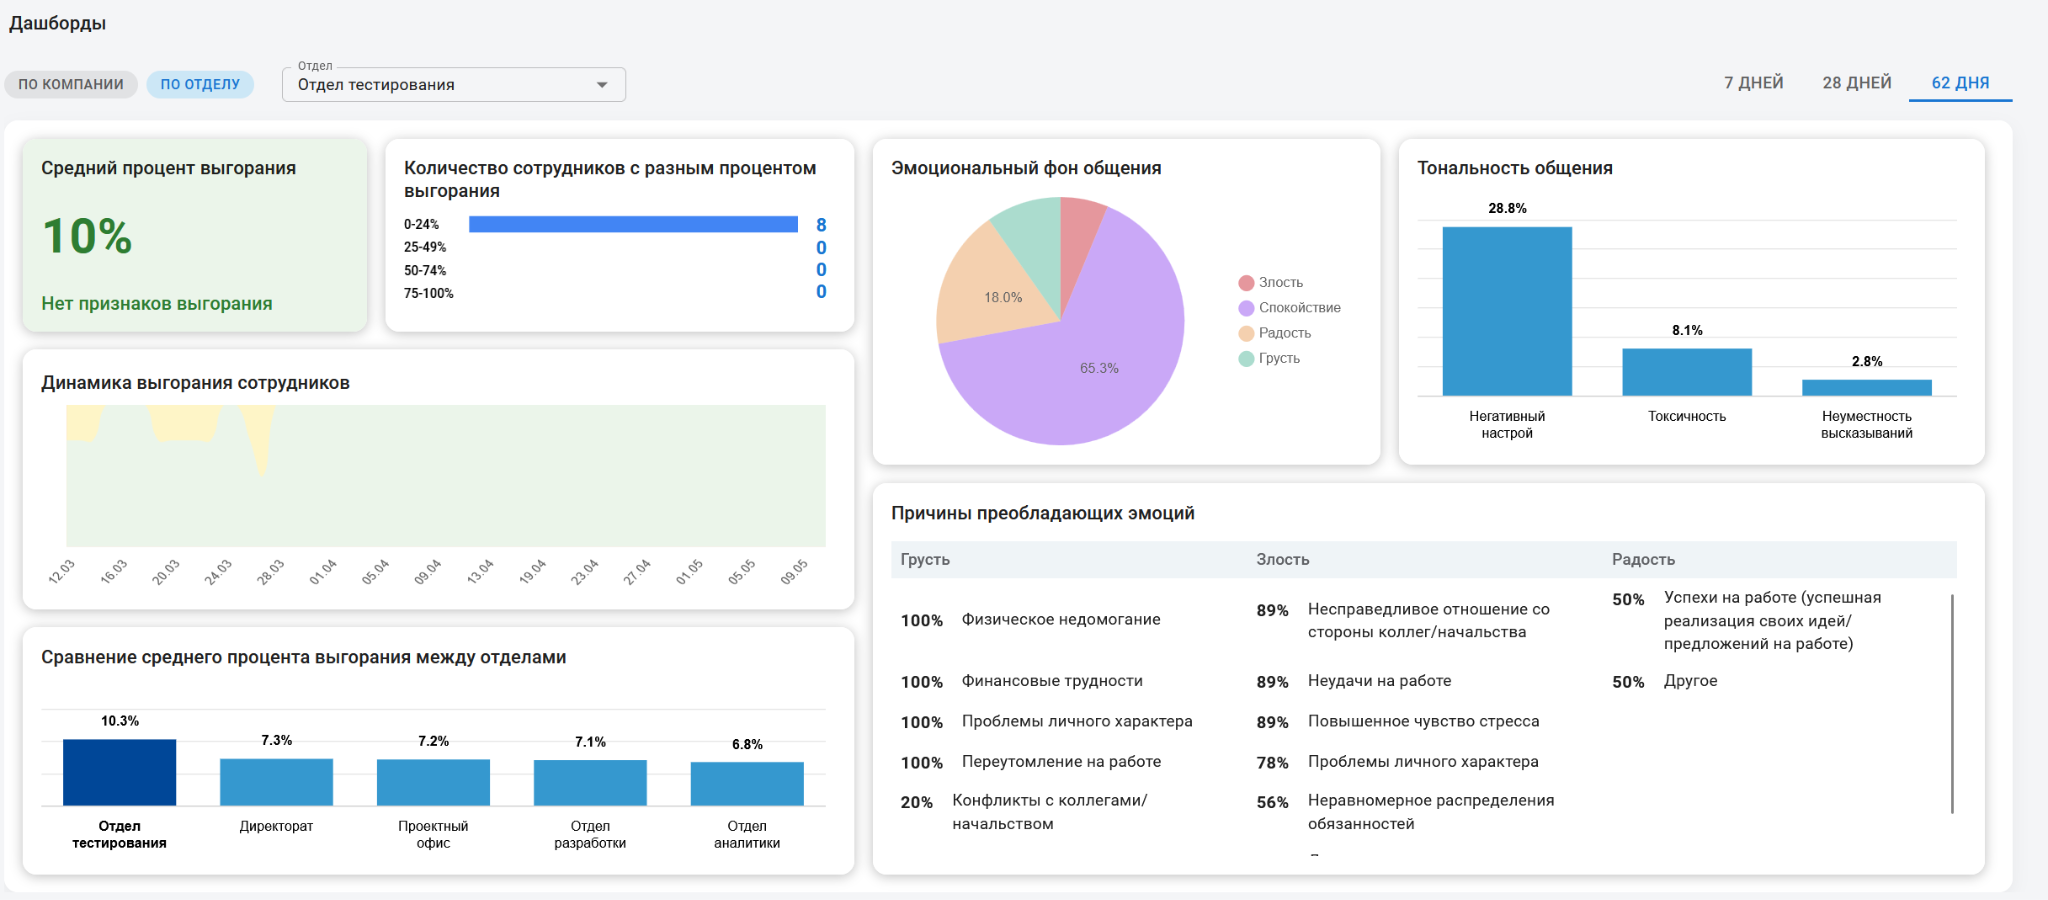This screenshot has width=2048, height=900.
Task: Click the Грусть legend circle icon
Action: point(1246,358)
